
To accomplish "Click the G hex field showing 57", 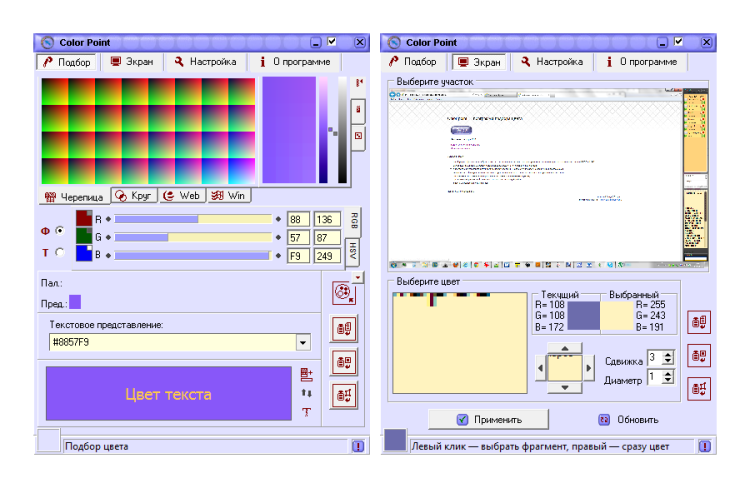I will (x=298, y=238).
